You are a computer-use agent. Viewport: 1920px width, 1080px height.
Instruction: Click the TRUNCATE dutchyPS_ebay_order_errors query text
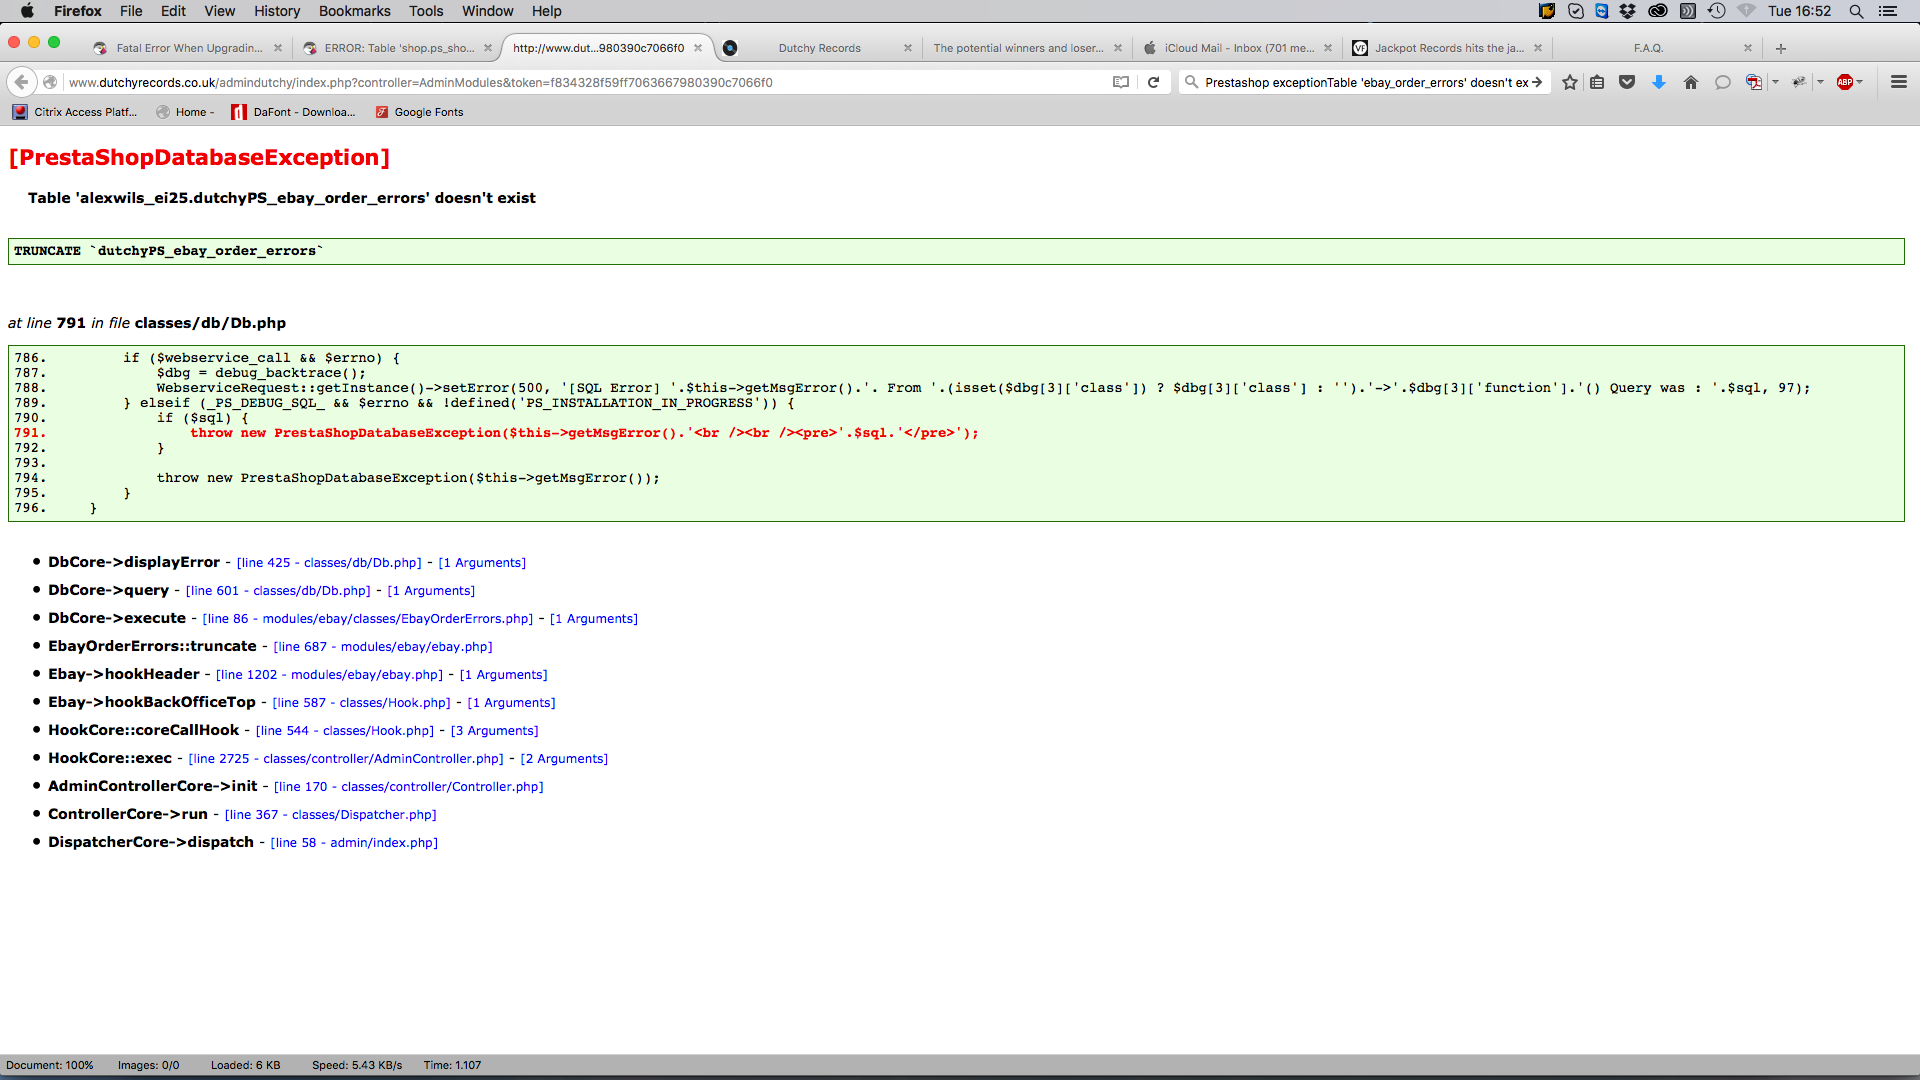coord(168,251)
